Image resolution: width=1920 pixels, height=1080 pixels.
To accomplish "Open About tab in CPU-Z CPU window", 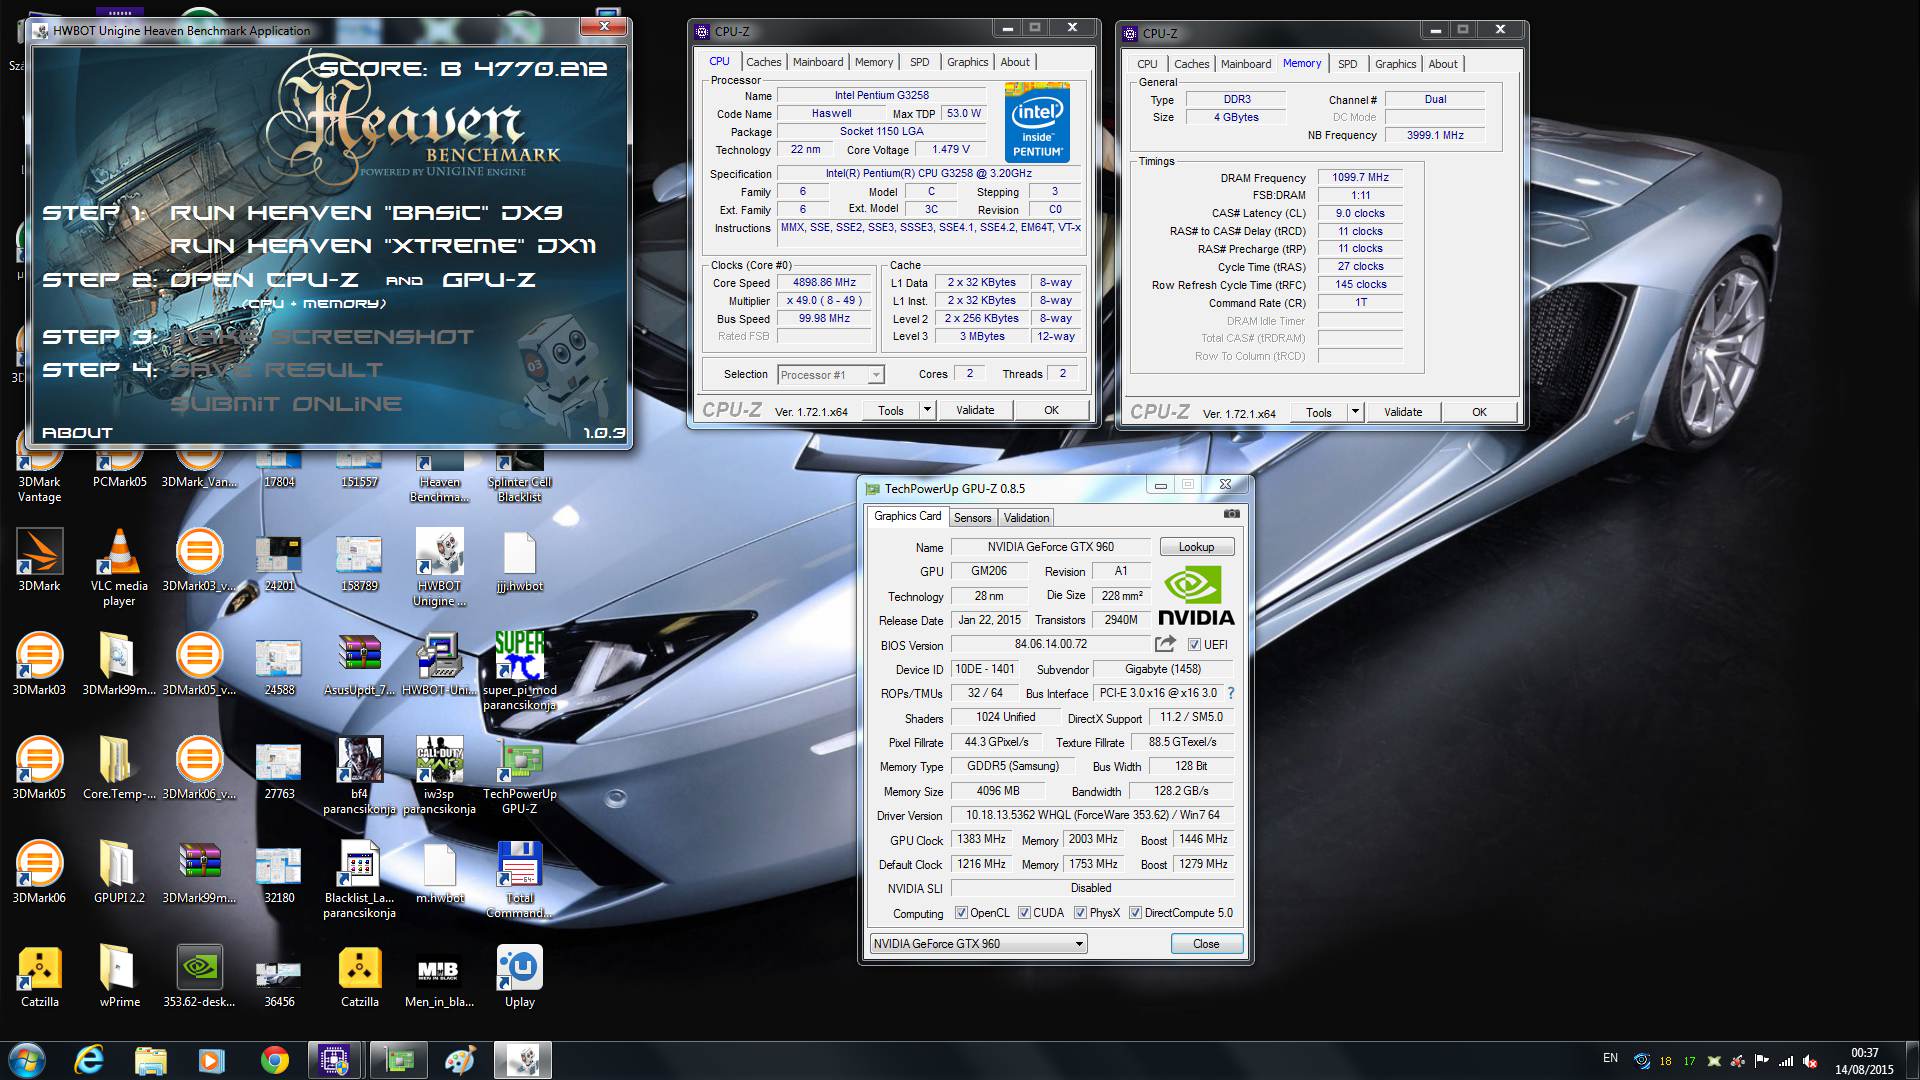I will pos(1015,62).
